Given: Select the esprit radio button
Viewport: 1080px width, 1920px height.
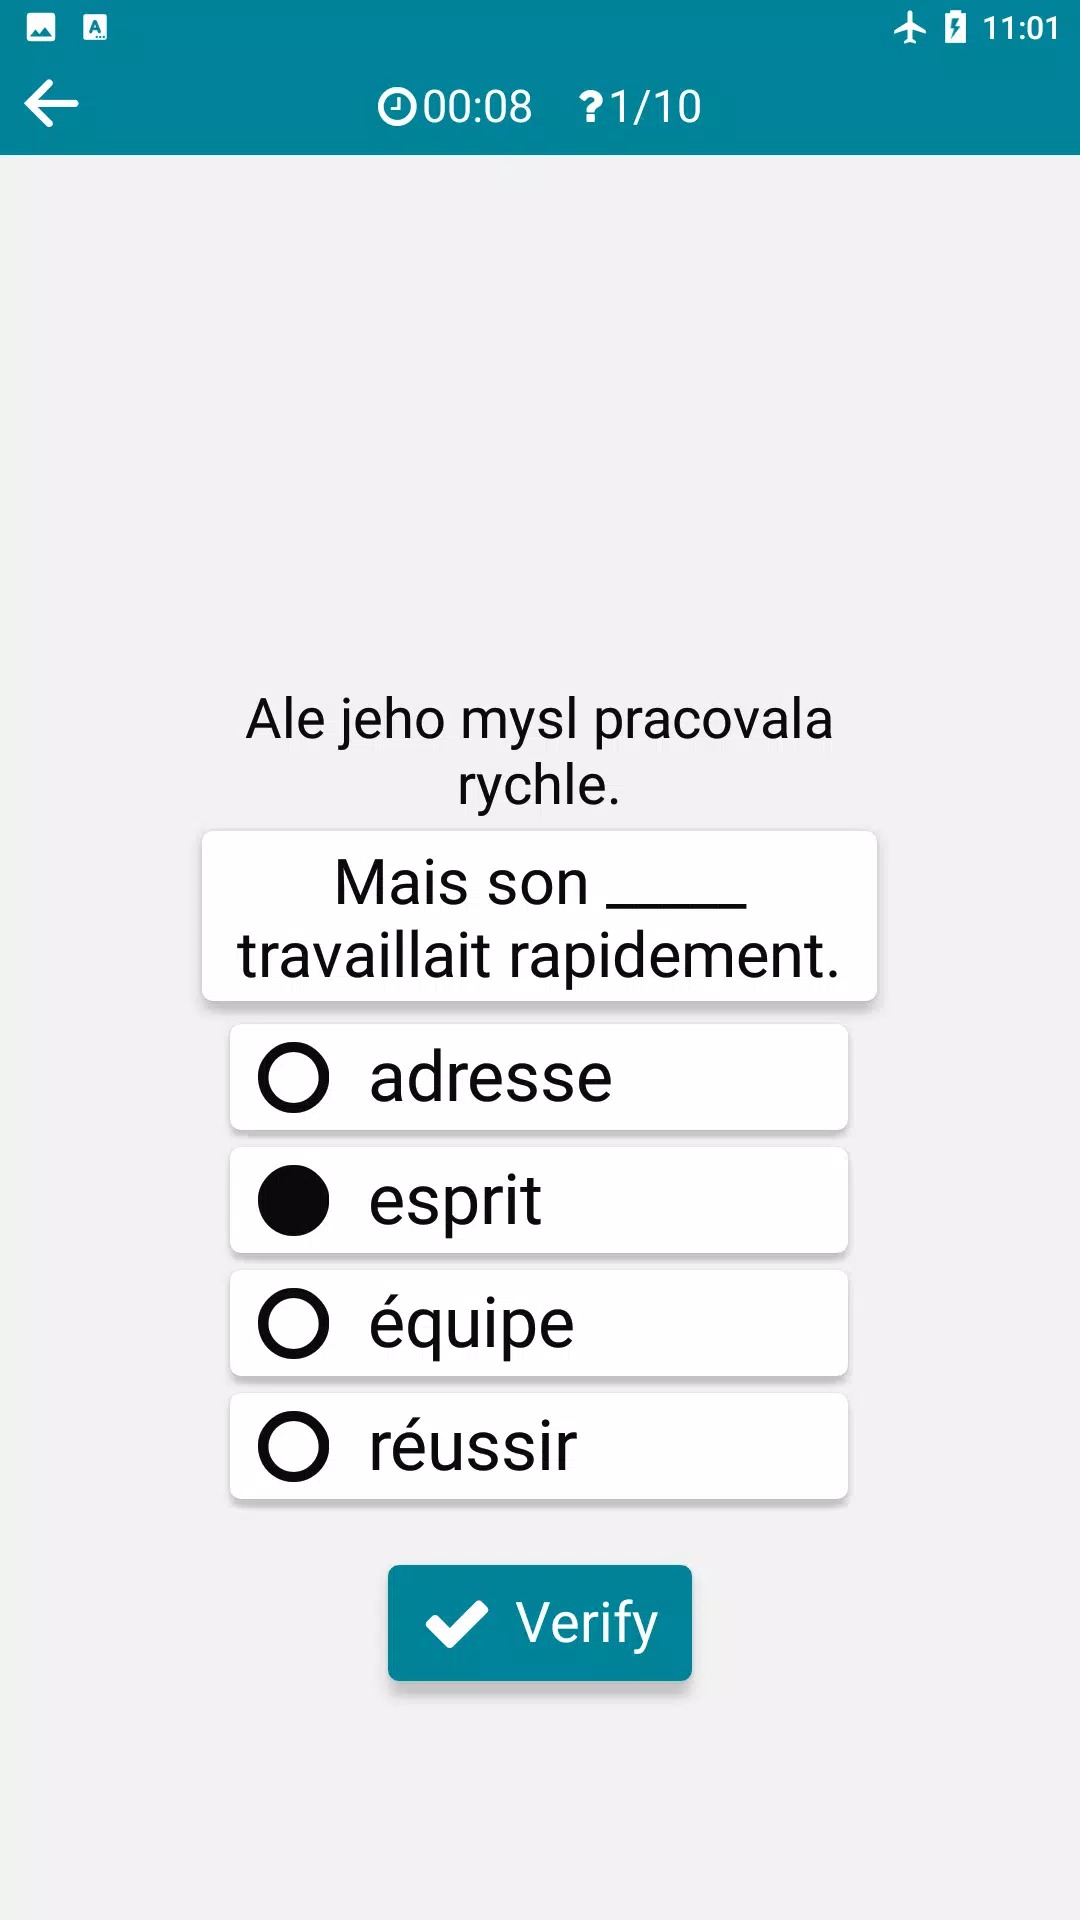Looking at the screenshot, I should [294, 1201].
